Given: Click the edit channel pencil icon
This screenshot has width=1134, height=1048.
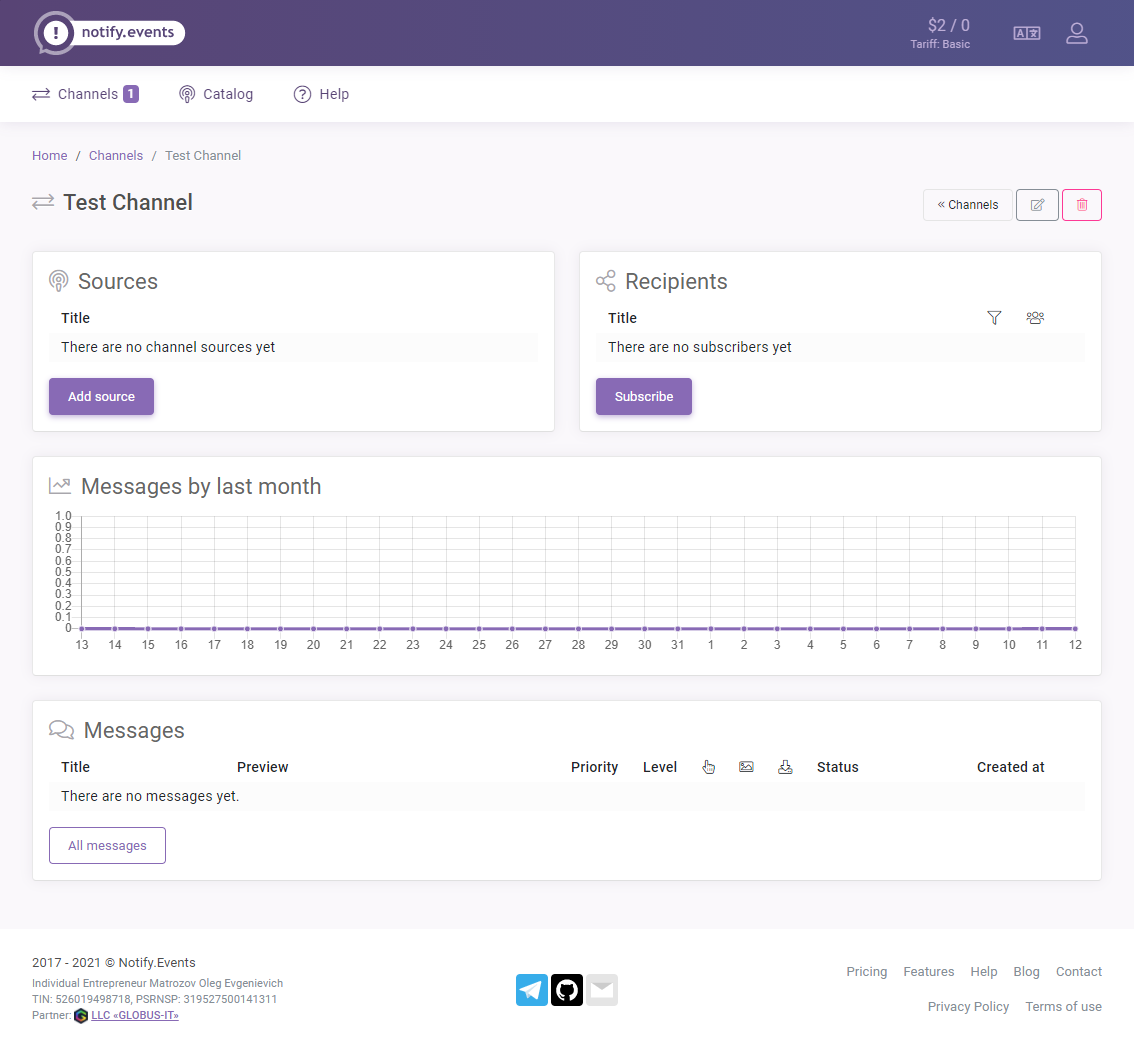Looking at the screenshot, I should [x=1037, y=205].
